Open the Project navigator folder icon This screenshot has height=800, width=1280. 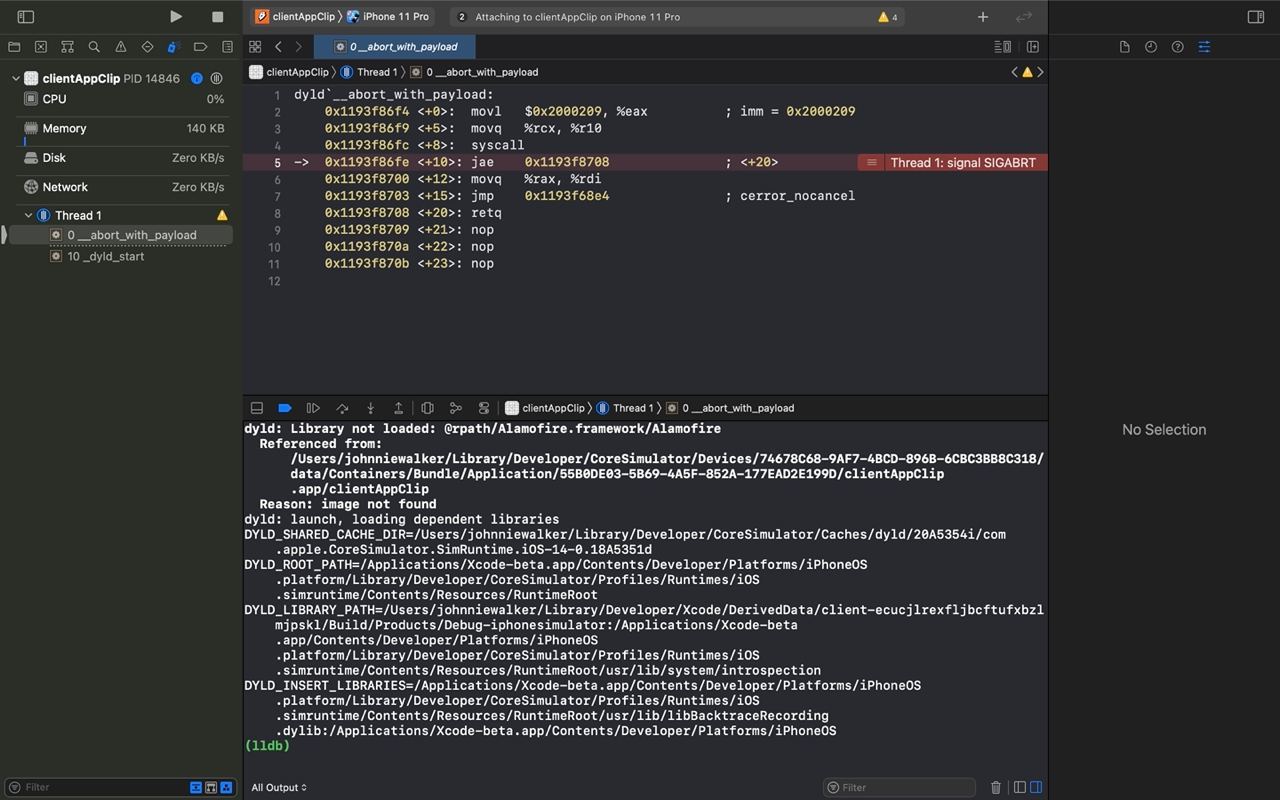coord(14,47)
